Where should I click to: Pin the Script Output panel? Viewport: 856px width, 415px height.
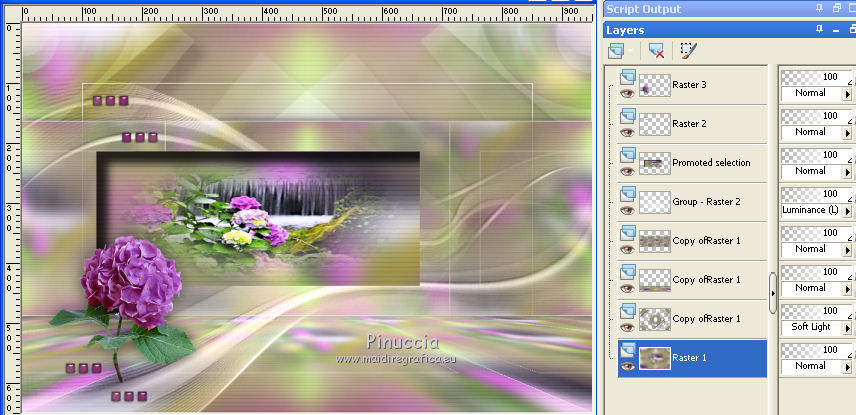pos(819,8)
